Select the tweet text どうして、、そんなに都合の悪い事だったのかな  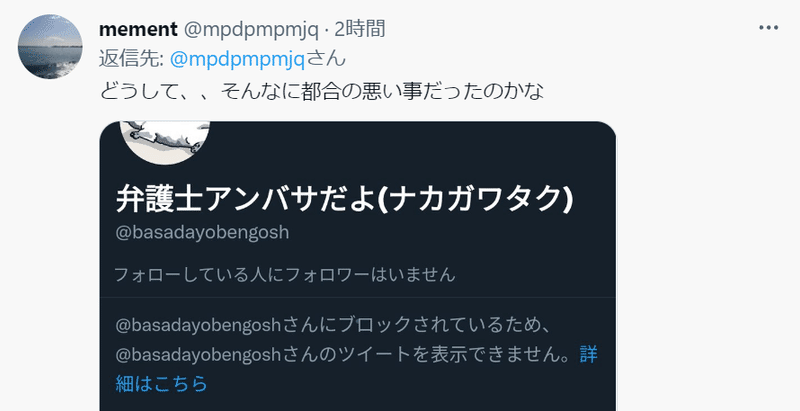(322, 91)
